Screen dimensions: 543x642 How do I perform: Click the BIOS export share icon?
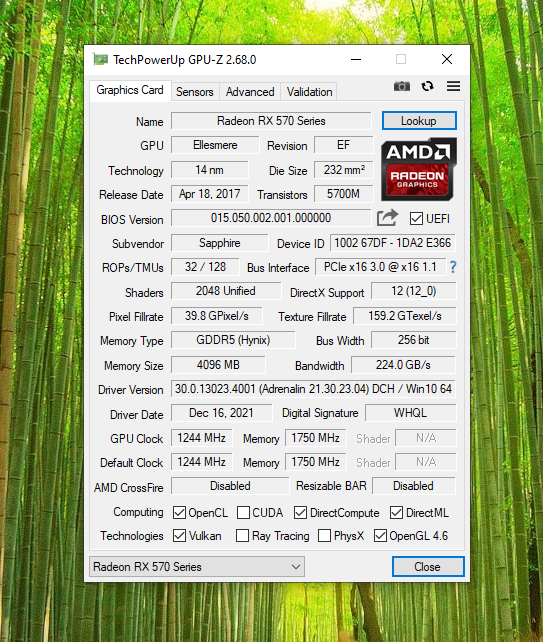pos(387,218)
